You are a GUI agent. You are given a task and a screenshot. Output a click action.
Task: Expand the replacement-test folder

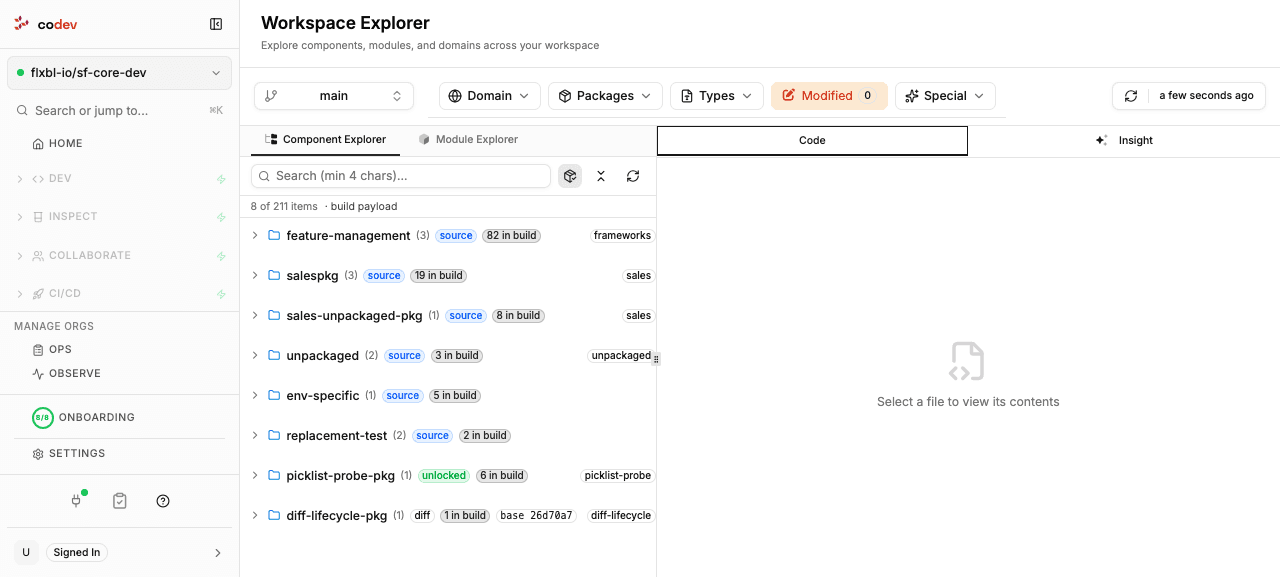pos(255,436)
